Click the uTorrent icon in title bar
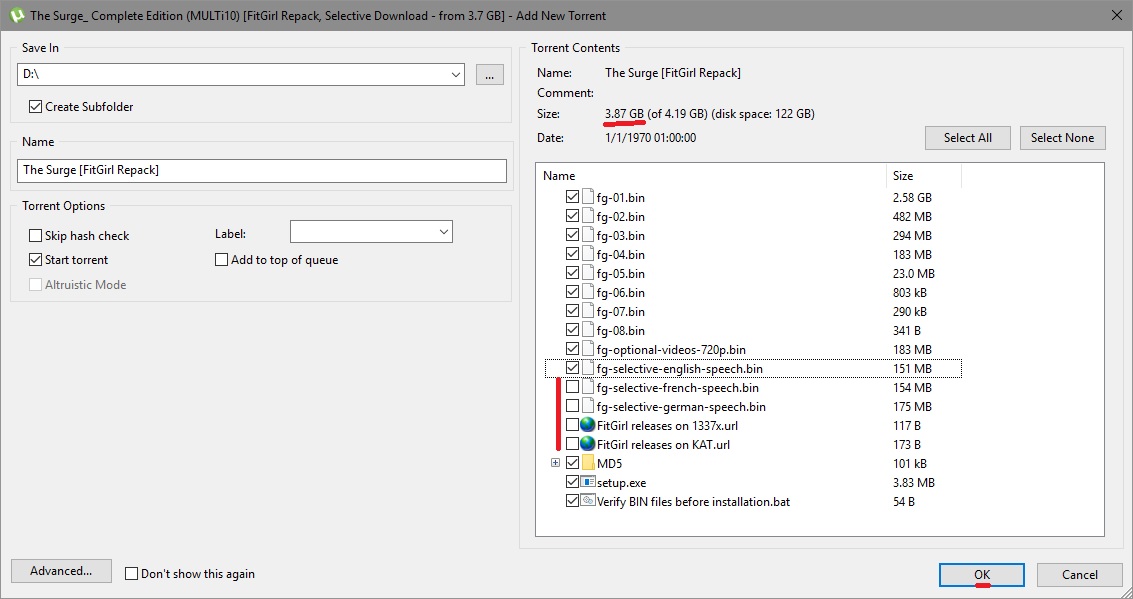This screenshot has height=599, width=1133. (17, 15)
